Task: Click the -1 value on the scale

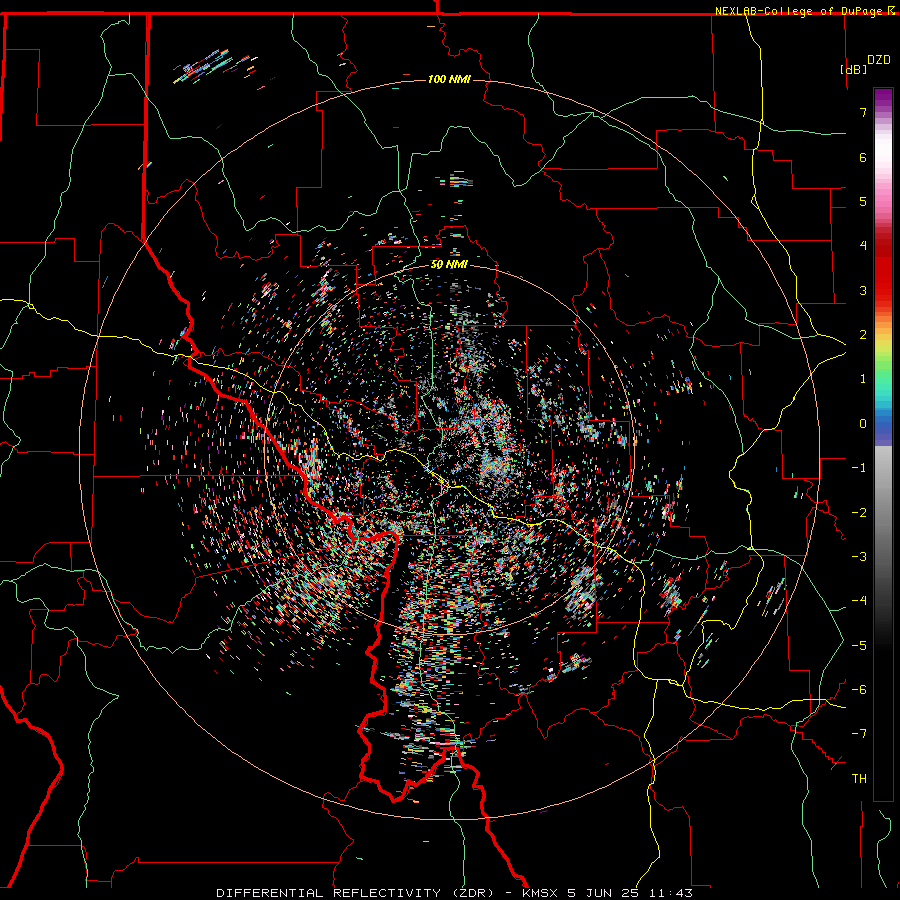Action: [x=859, y=468]
